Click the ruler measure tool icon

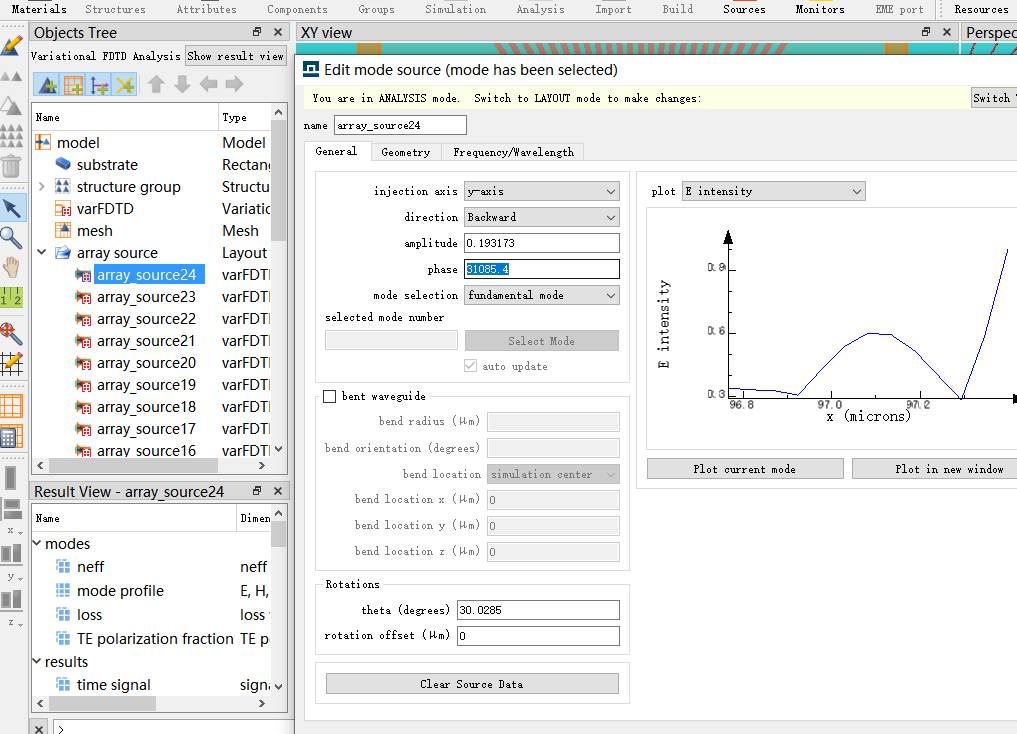click(11, 297)
